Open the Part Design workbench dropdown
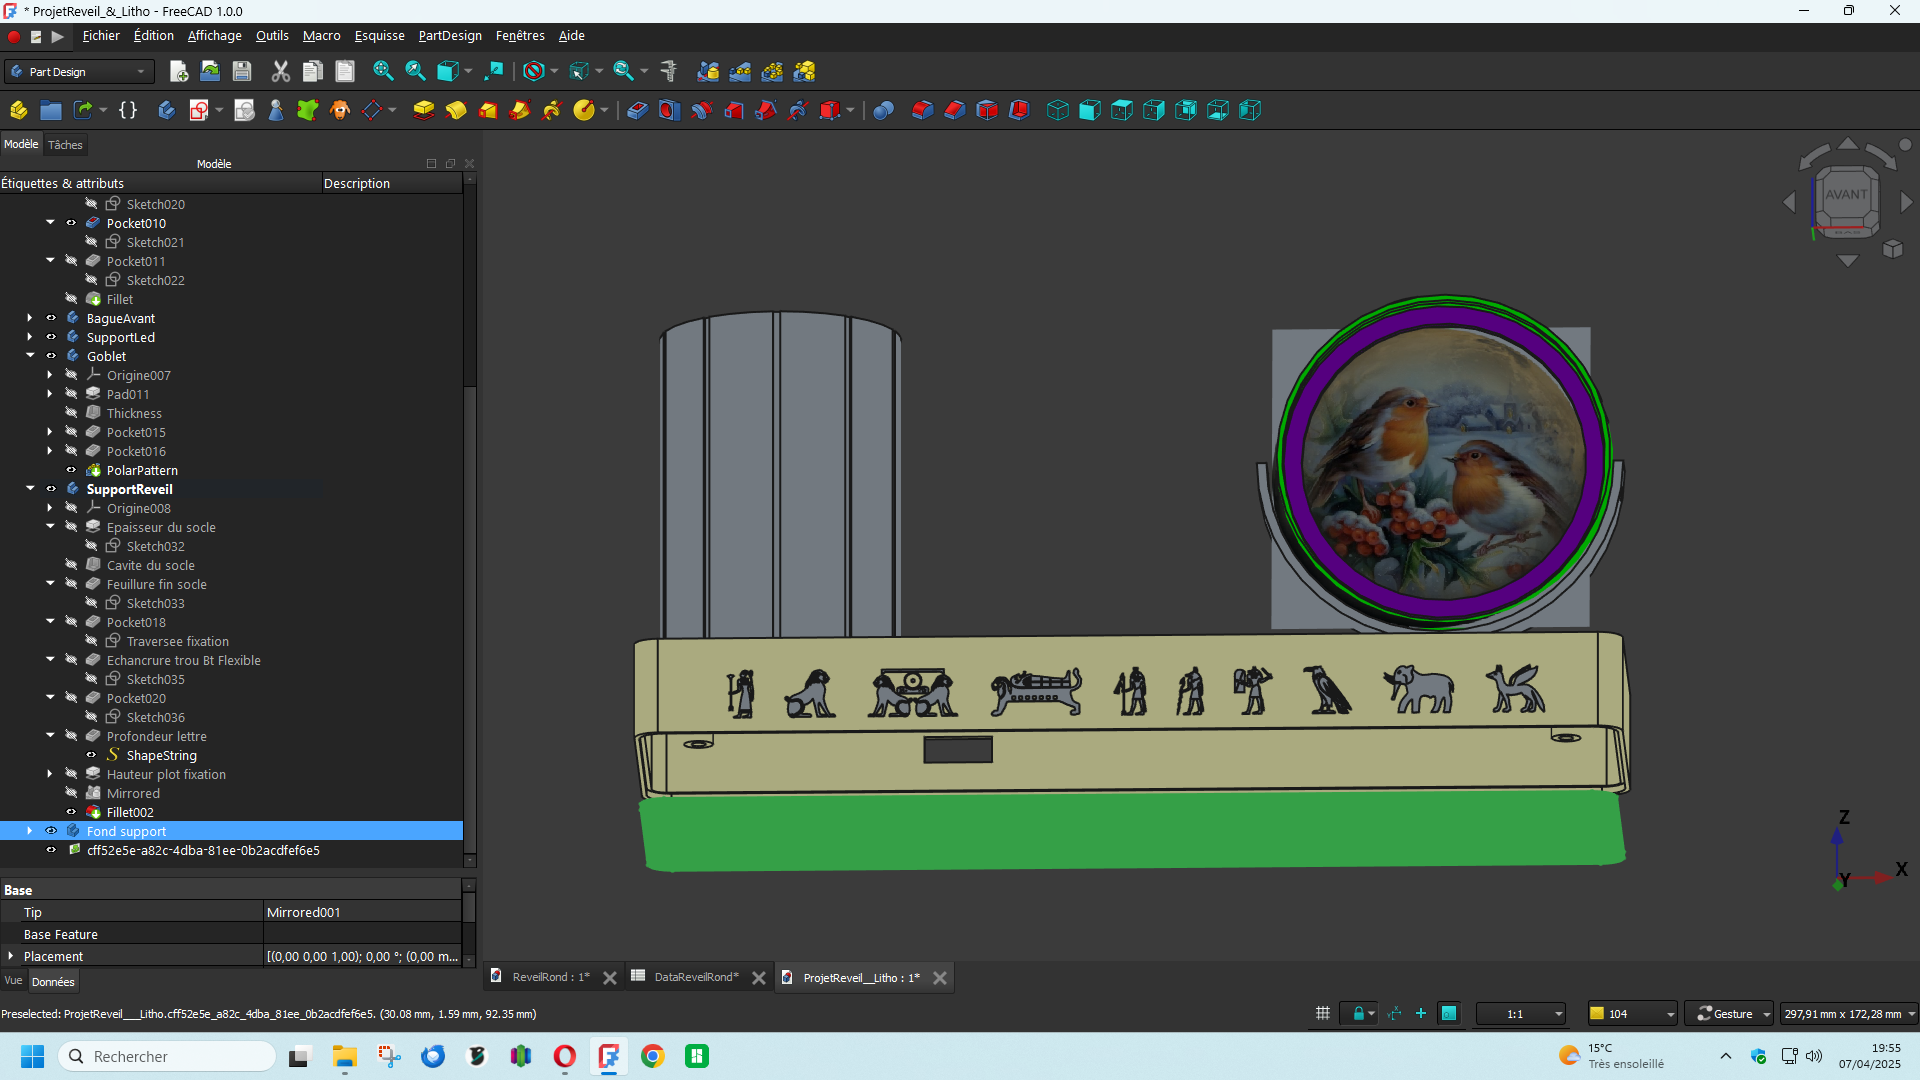The width and height of the screenshot is (1920, 1080). [x=78, y=72]
